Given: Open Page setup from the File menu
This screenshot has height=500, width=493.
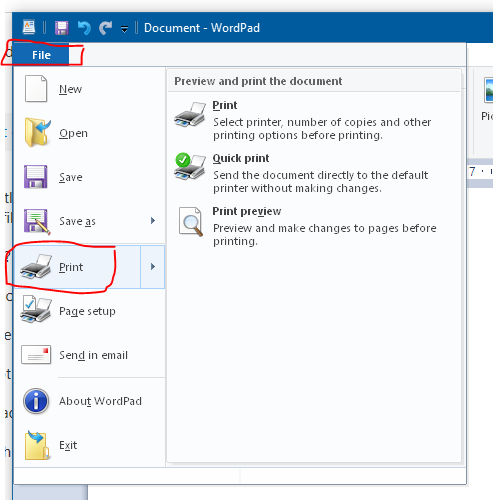Looking at the screenshot, I should [x=89, y=311].
